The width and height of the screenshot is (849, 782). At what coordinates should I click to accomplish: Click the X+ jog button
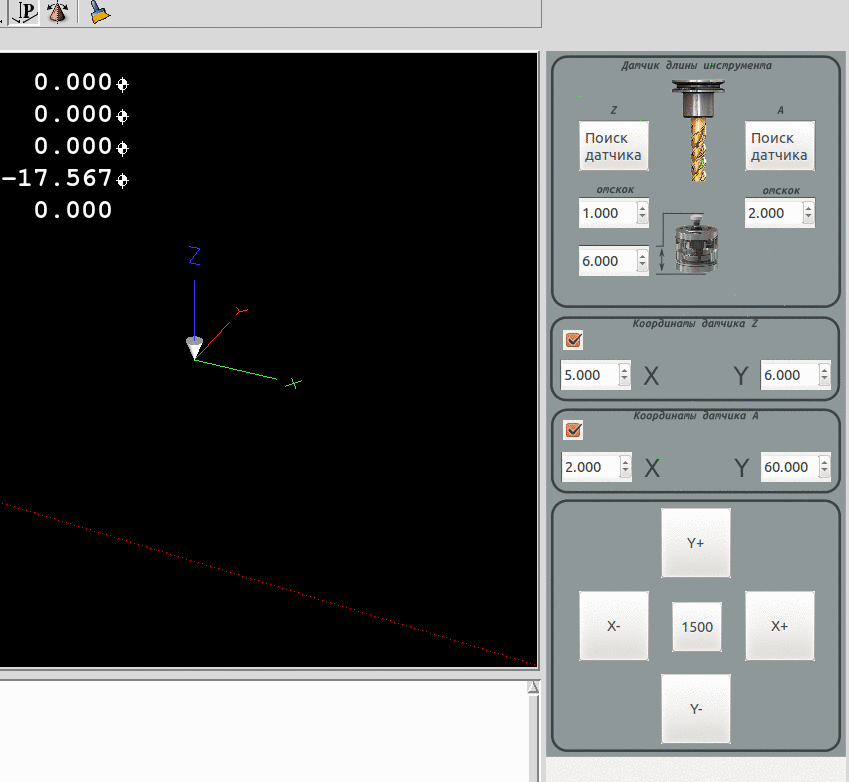780,626
